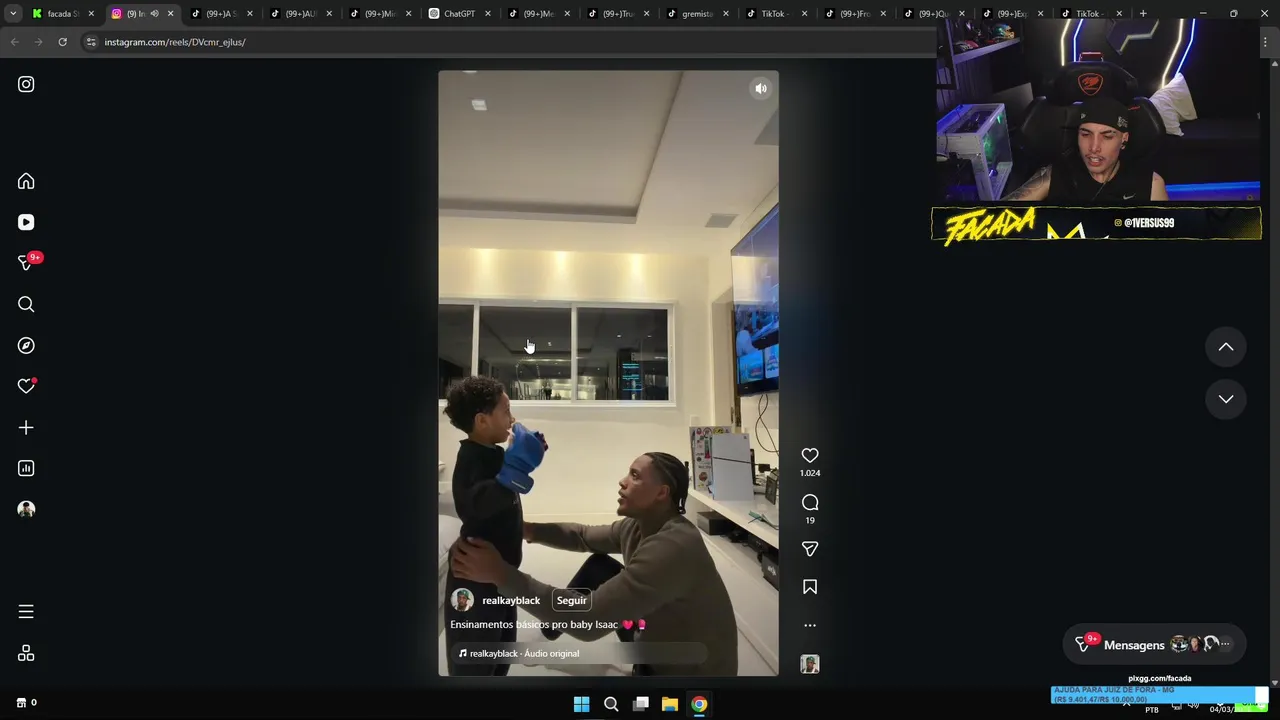1280x720 pixels.
Task: Go to previous reel with up chevron
Action: [1225, 347]
